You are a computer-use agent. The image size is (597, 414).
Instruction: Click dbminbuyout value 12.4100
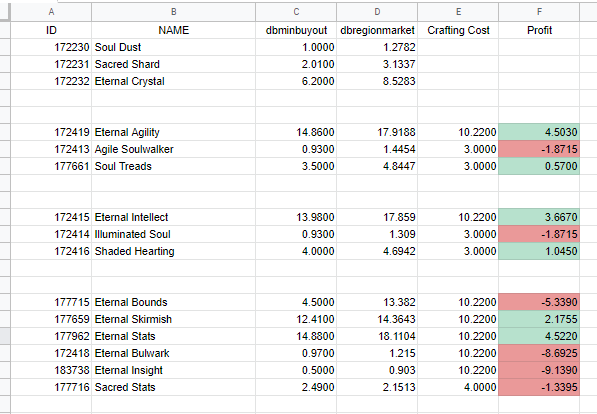tap(296, 319)
